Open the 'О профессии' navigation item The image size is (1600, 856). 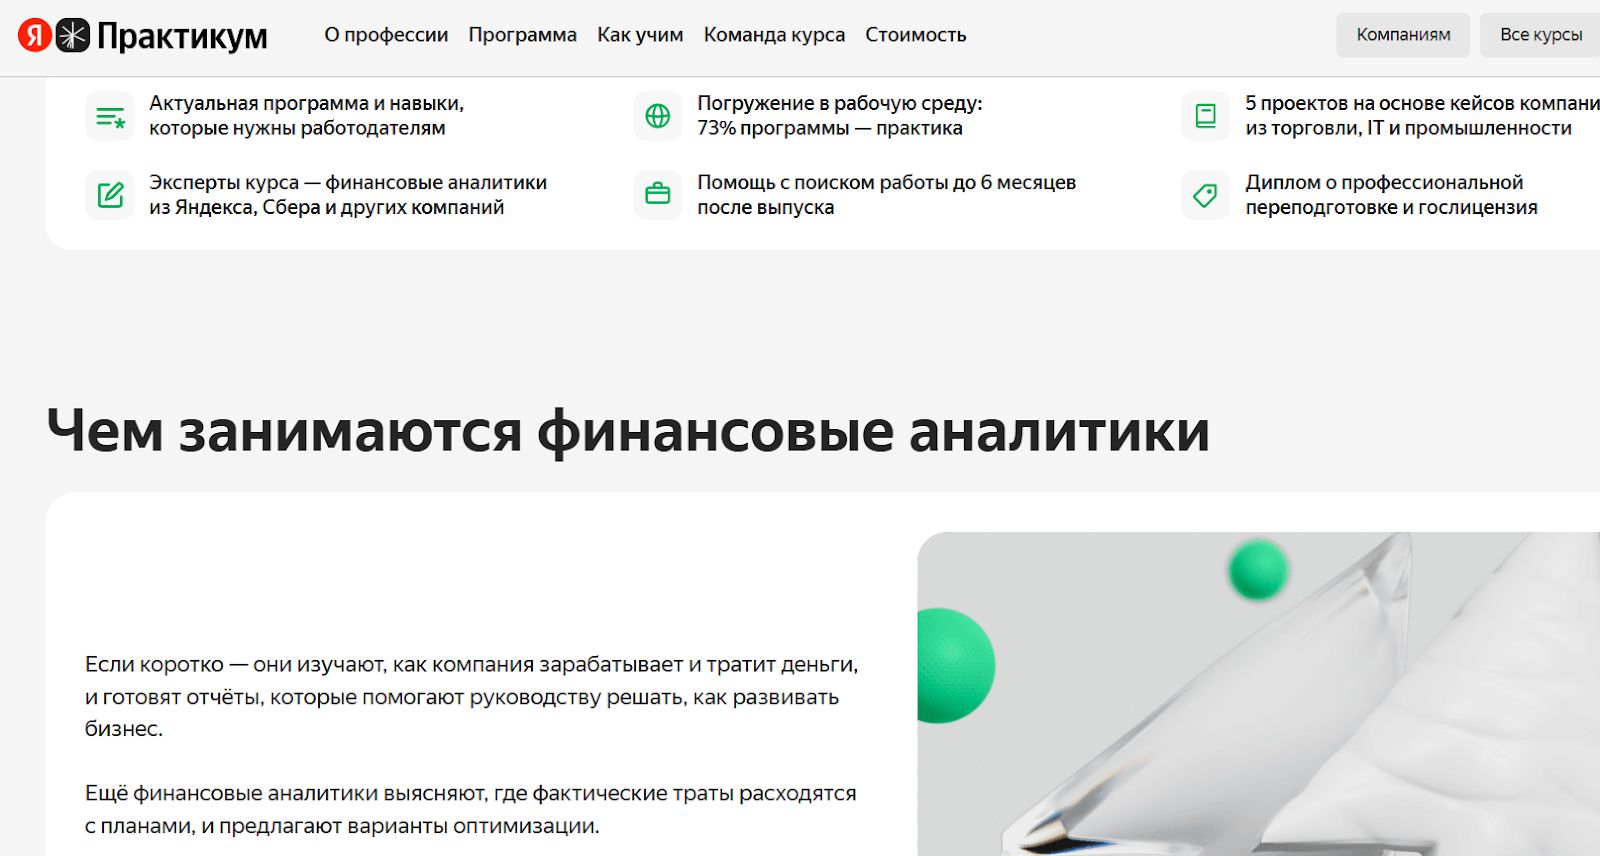(386, 35)
